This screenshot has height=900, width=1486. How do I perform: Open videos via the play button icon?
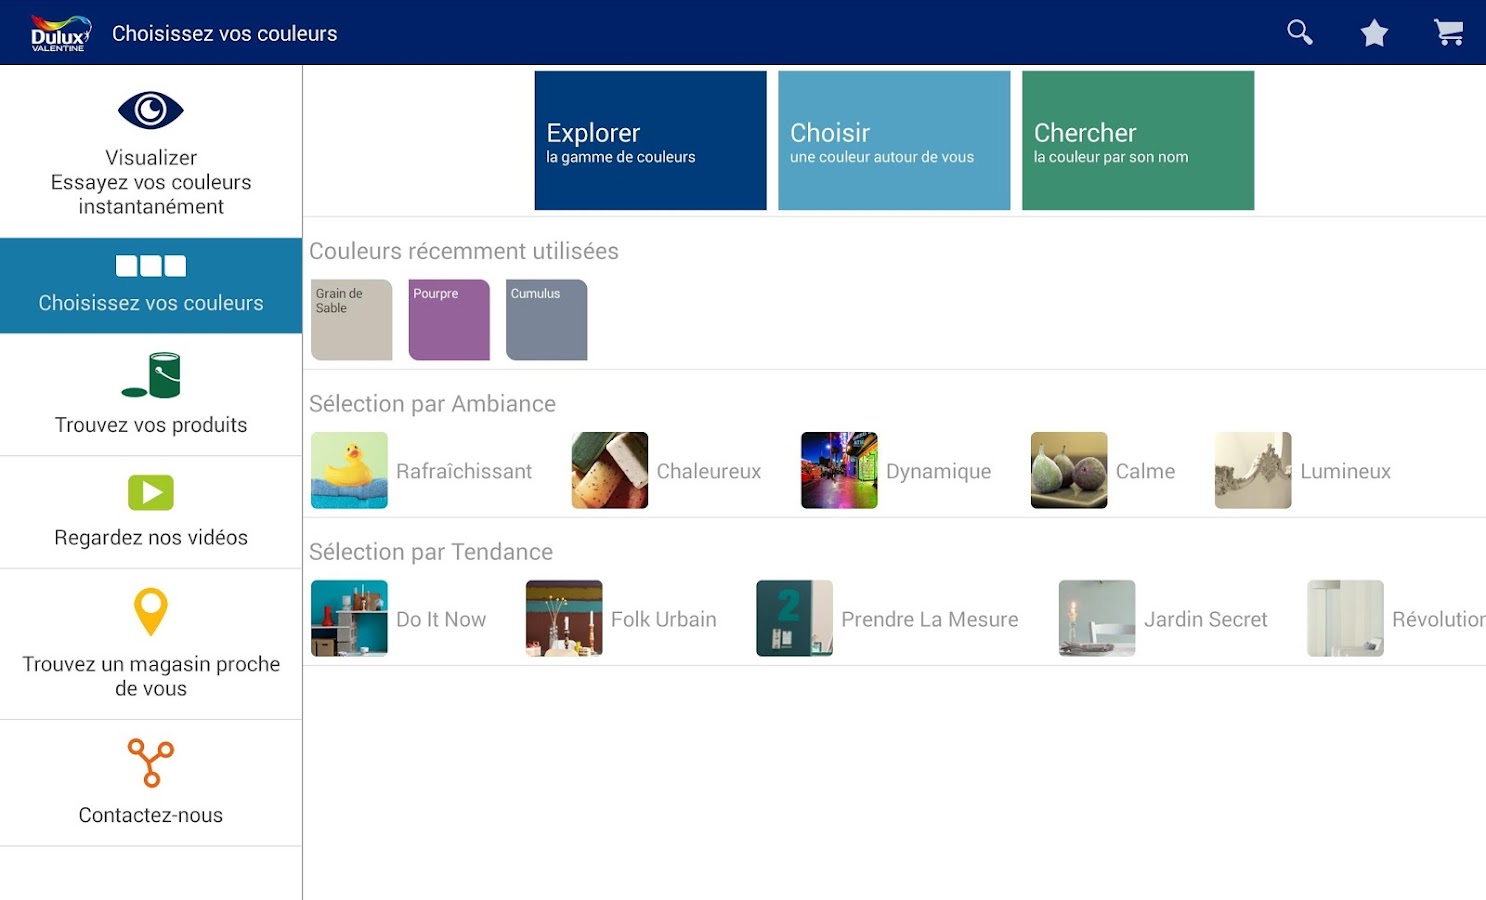(x=151, y=492)
